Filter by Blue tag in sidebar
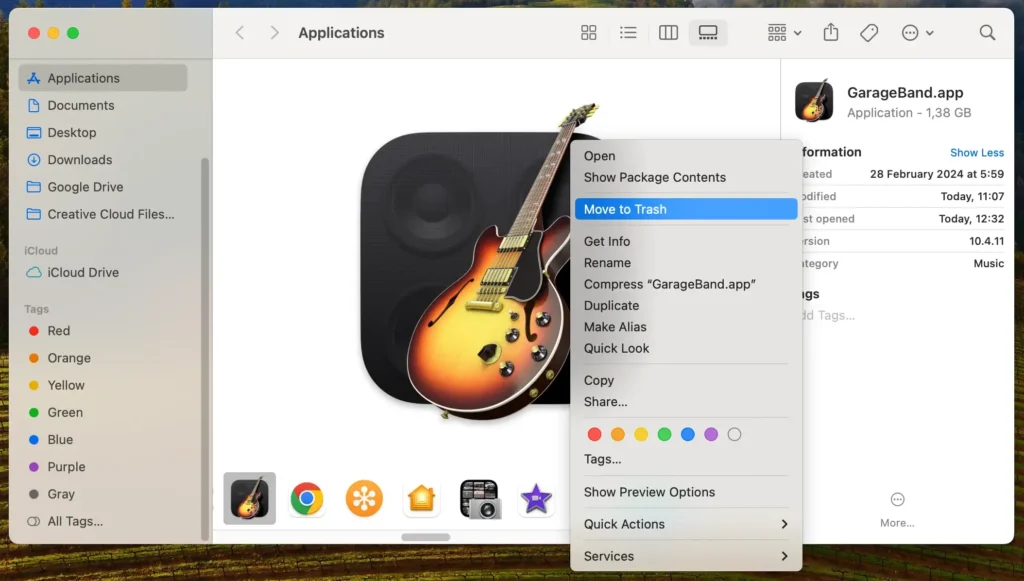Image resolution: width=1024 pixels, height=581 pixels. [x=103, y=439]
